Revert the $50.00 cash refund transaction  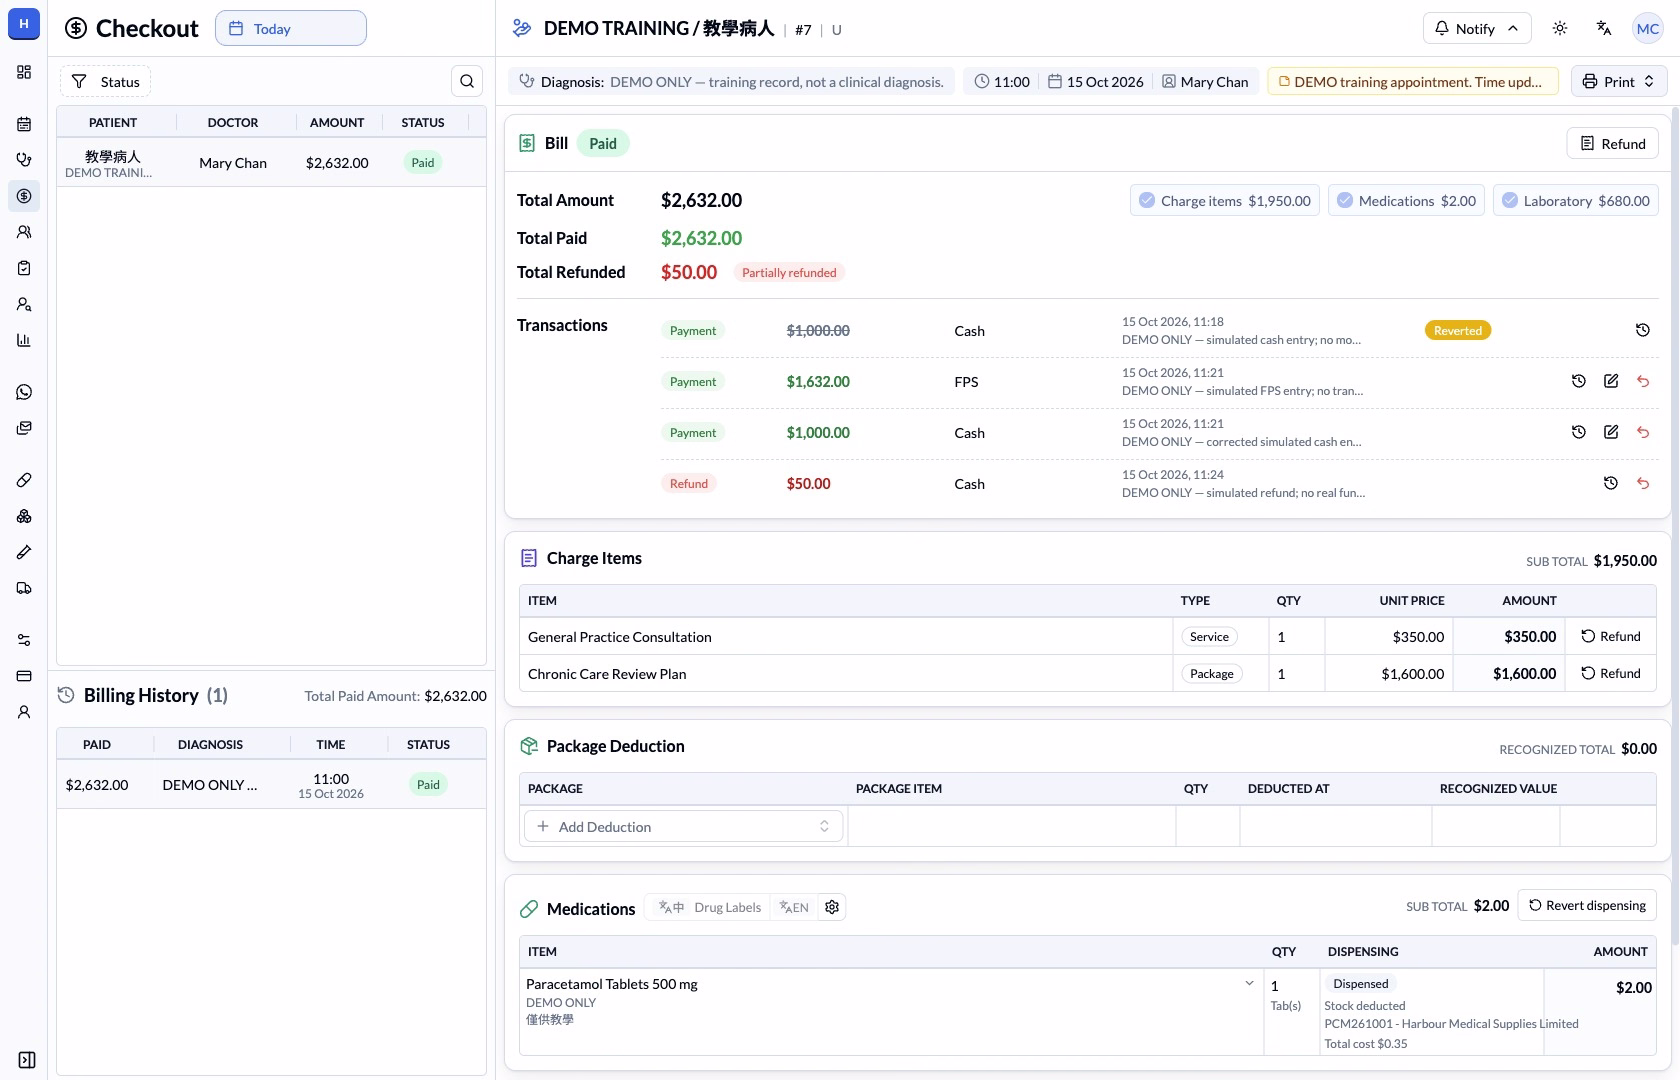pos(1643,483)
